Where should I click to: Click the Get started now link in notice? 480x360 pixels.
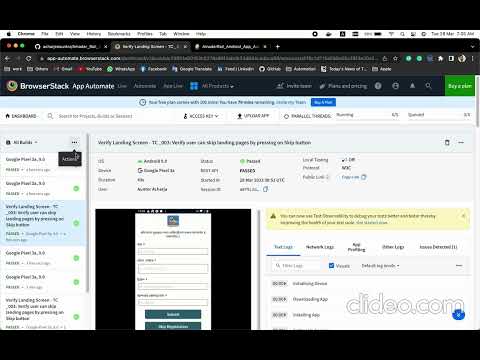372,222
